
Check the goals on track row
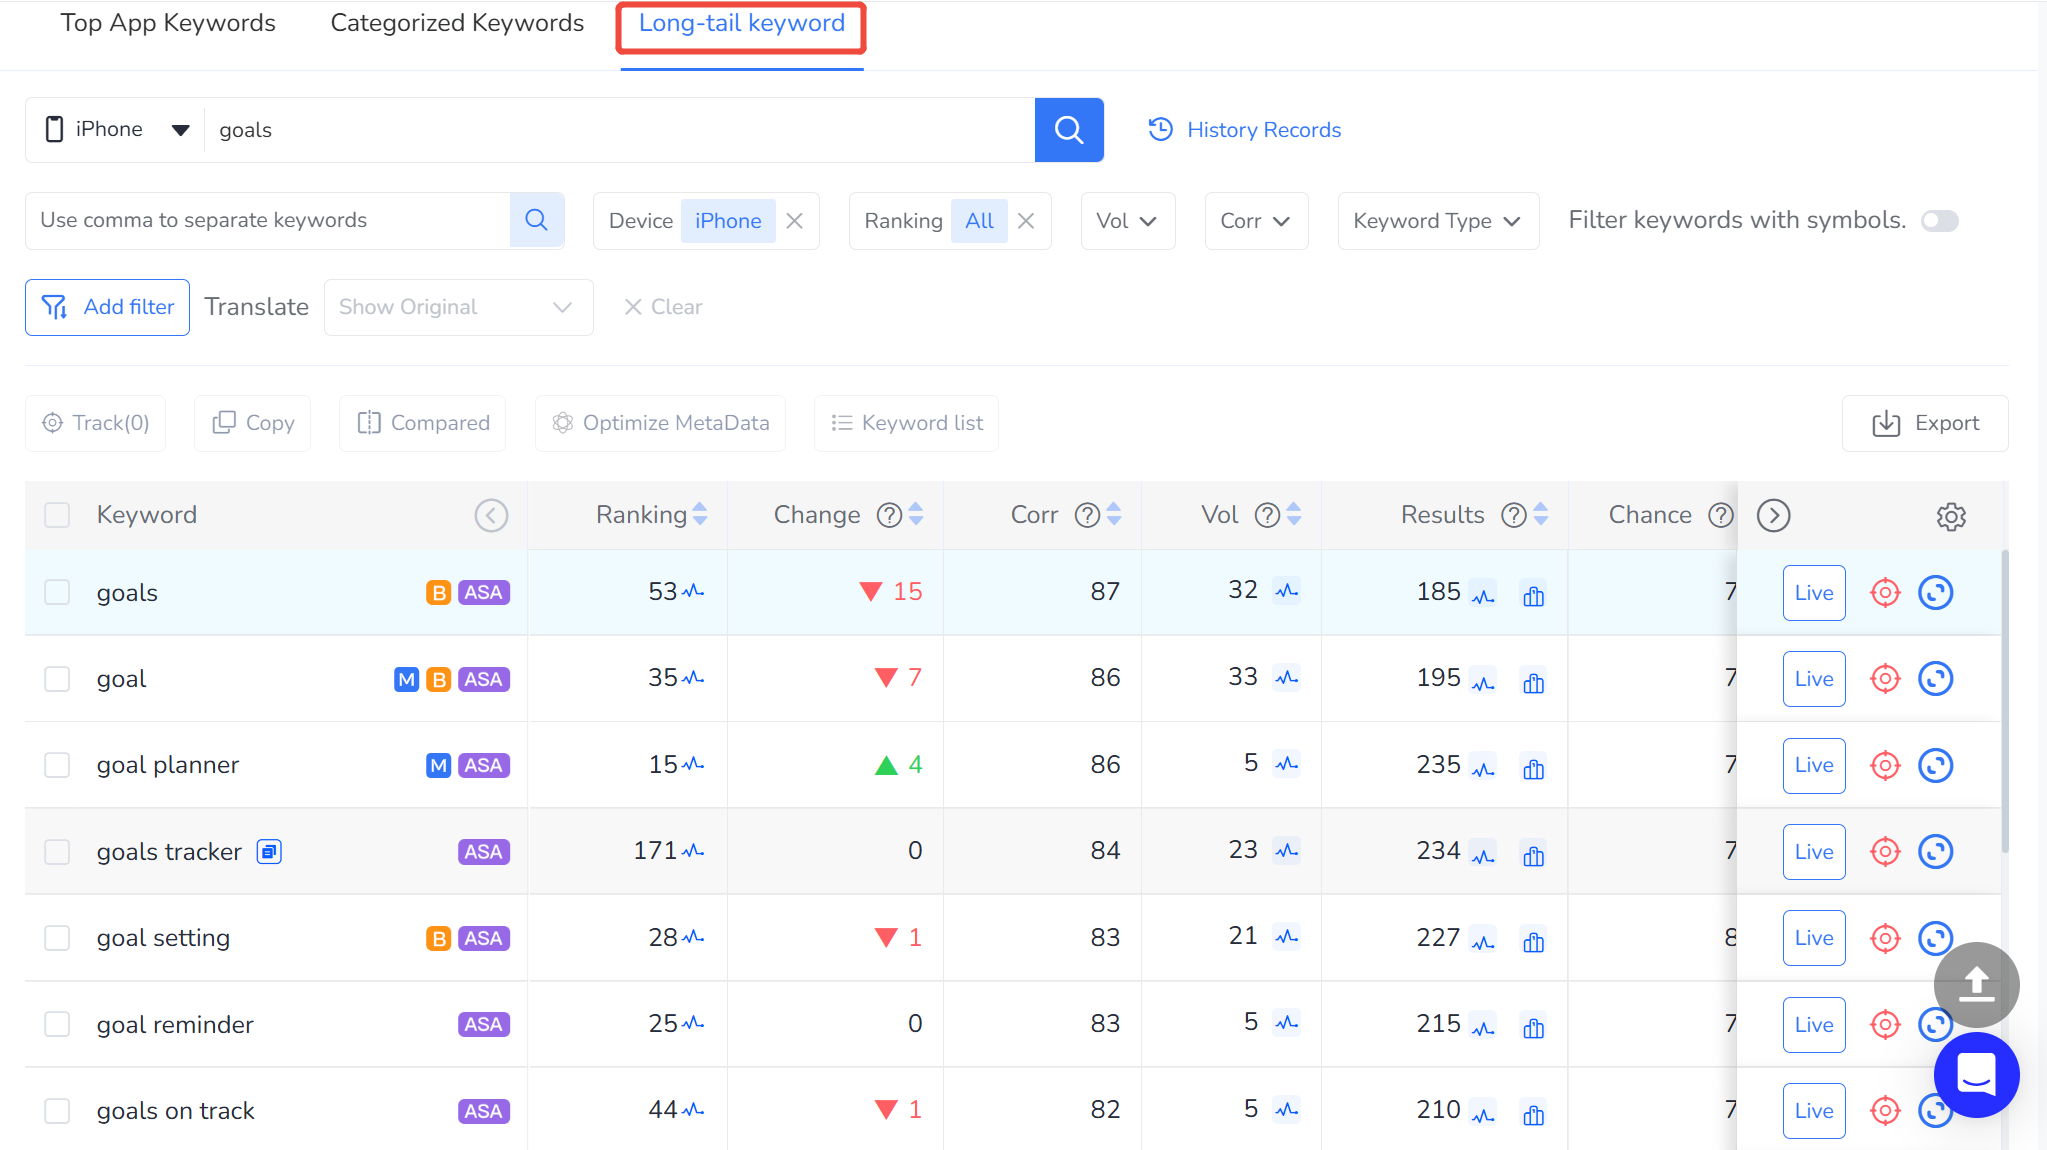coord(57,1111)
